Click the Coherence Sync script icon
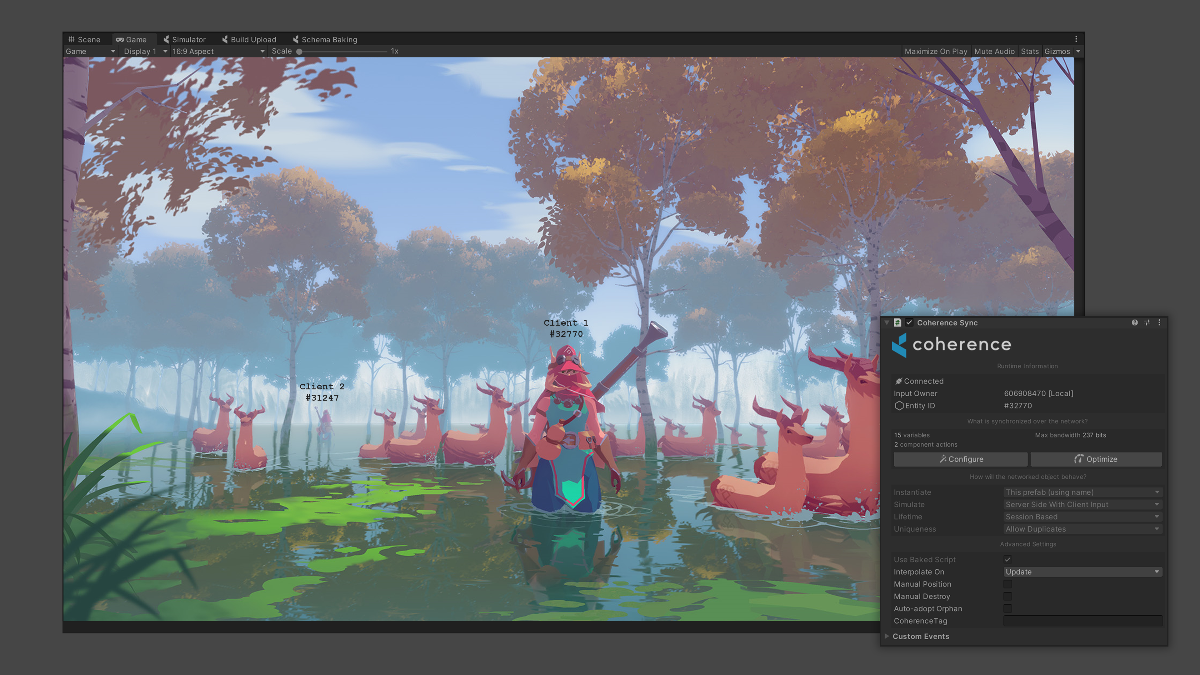Screen dimensions: 1200x675 pyautogui.click(x=898, y=323)
